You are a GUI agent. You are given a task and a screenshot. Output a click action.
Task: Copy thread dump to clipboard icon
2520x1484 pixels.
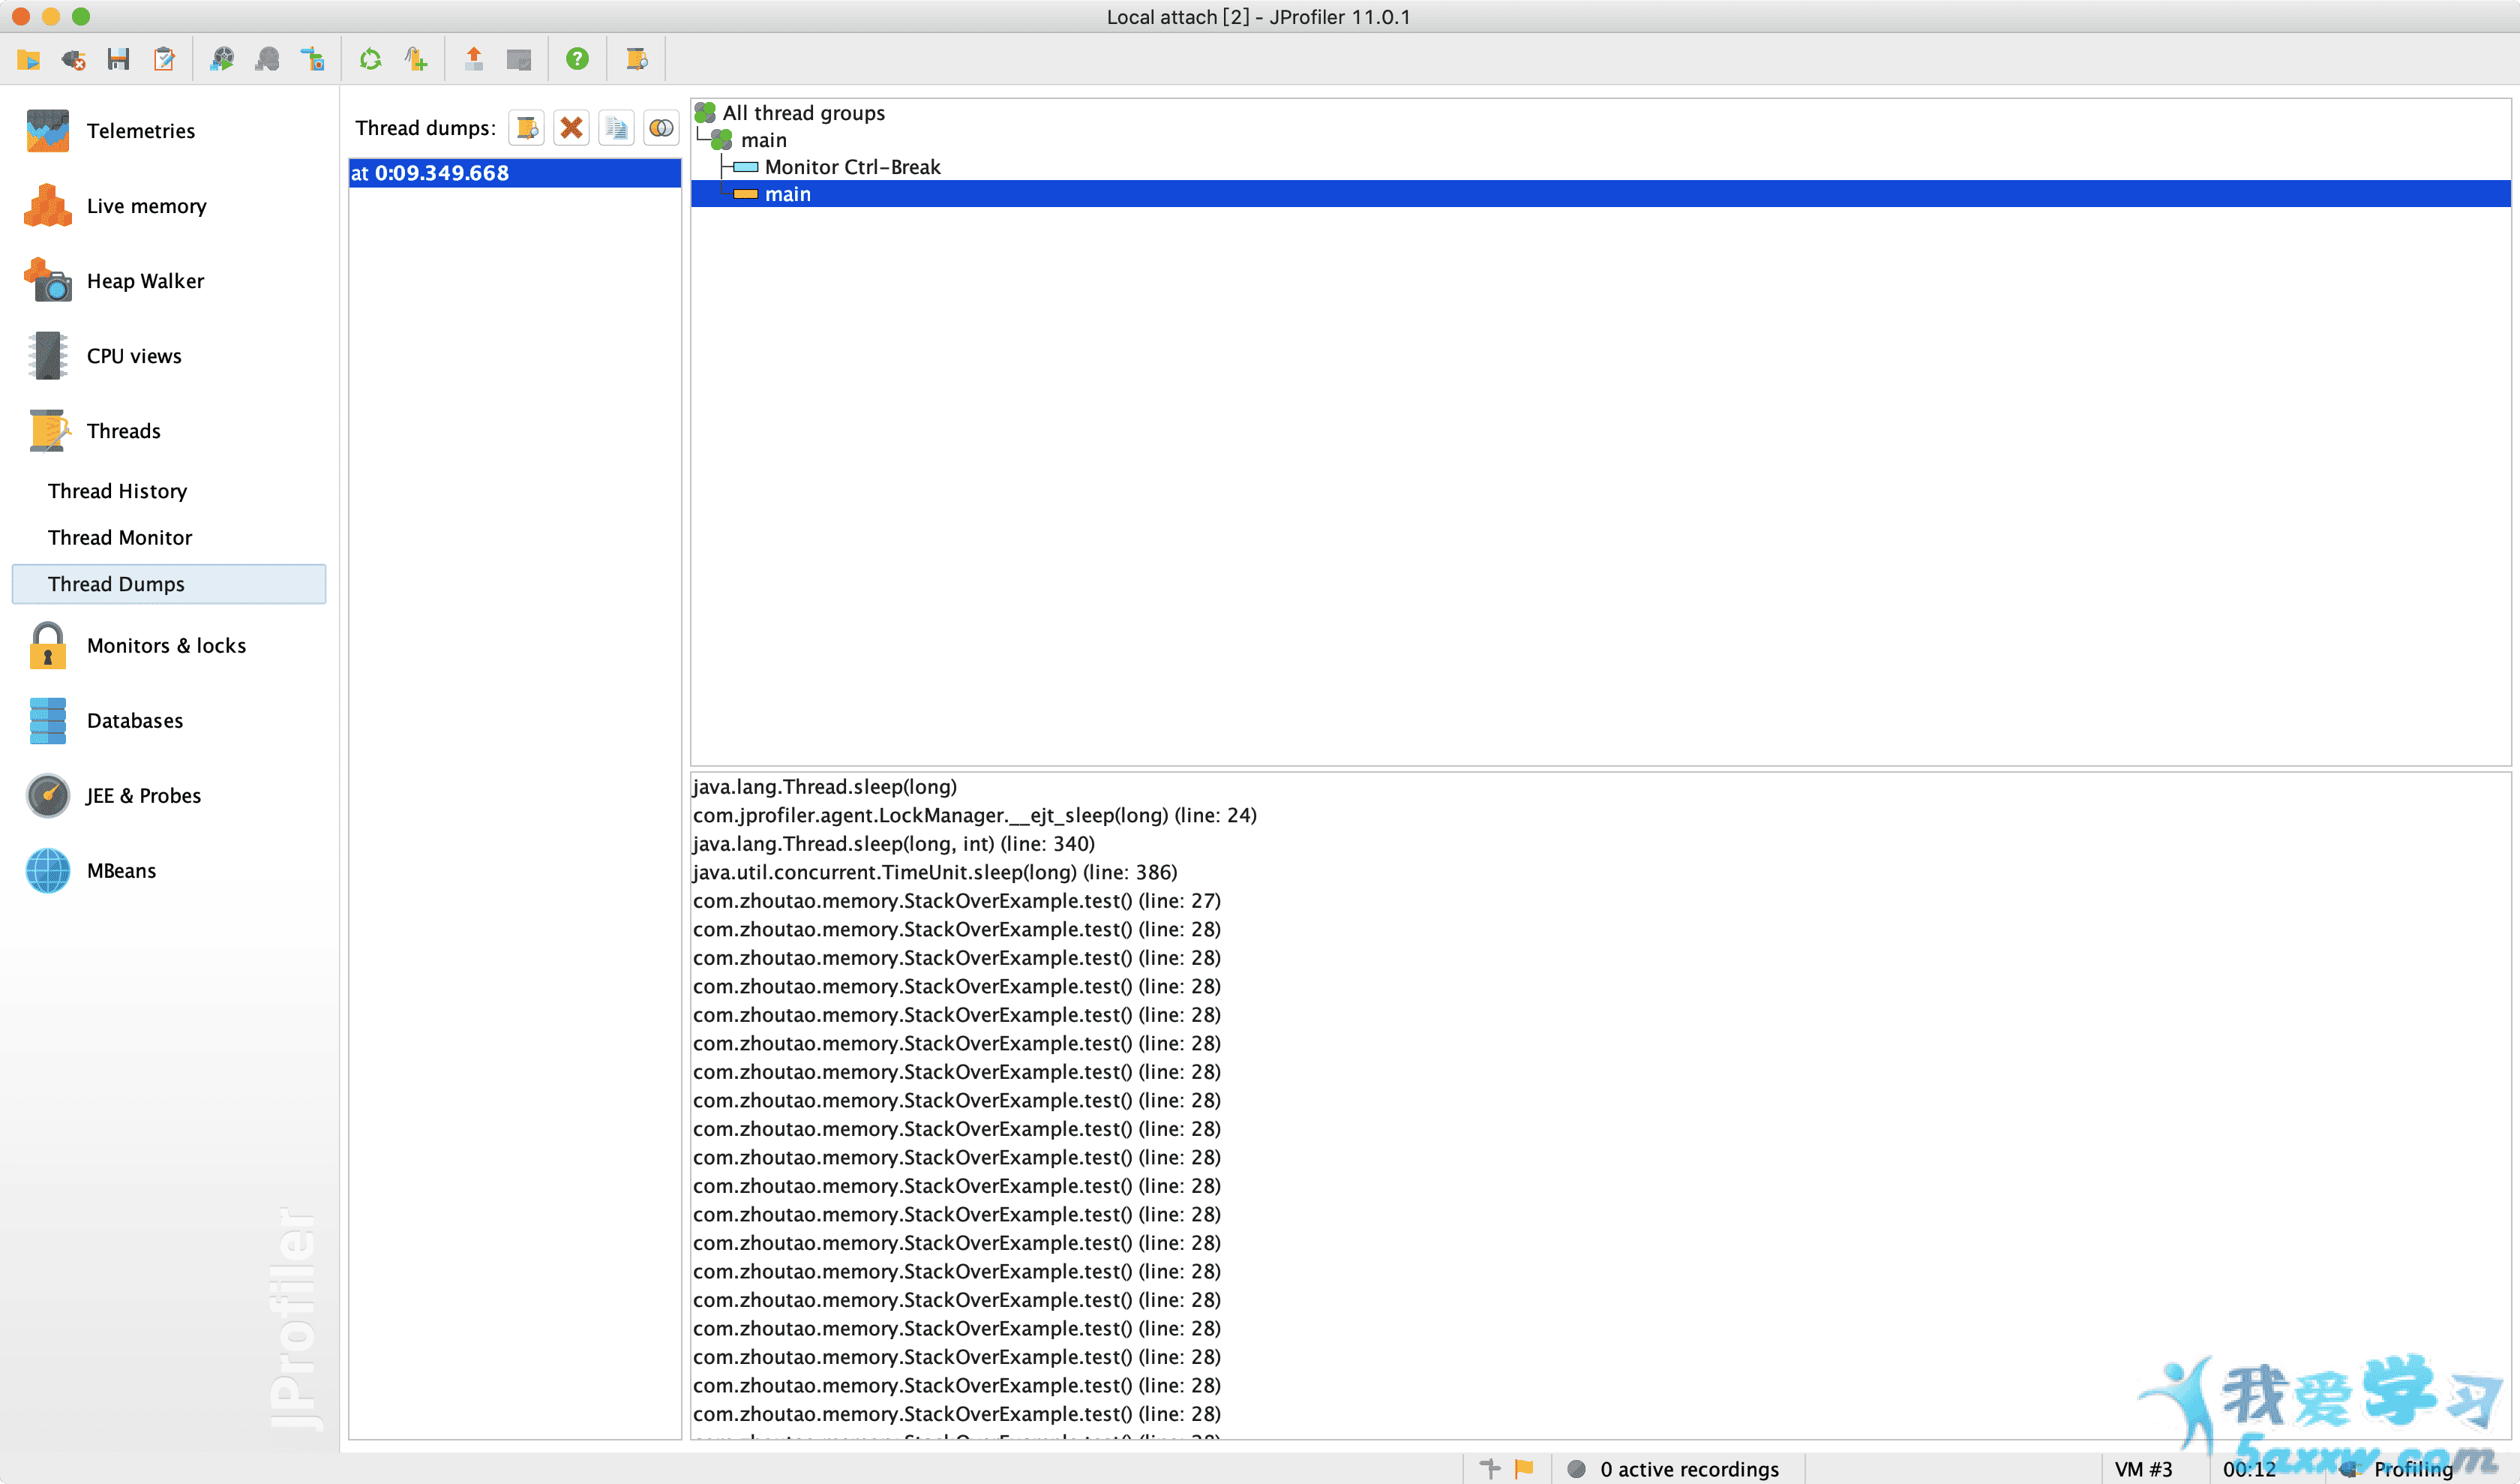pyautogui.click(x=617, y=128)
